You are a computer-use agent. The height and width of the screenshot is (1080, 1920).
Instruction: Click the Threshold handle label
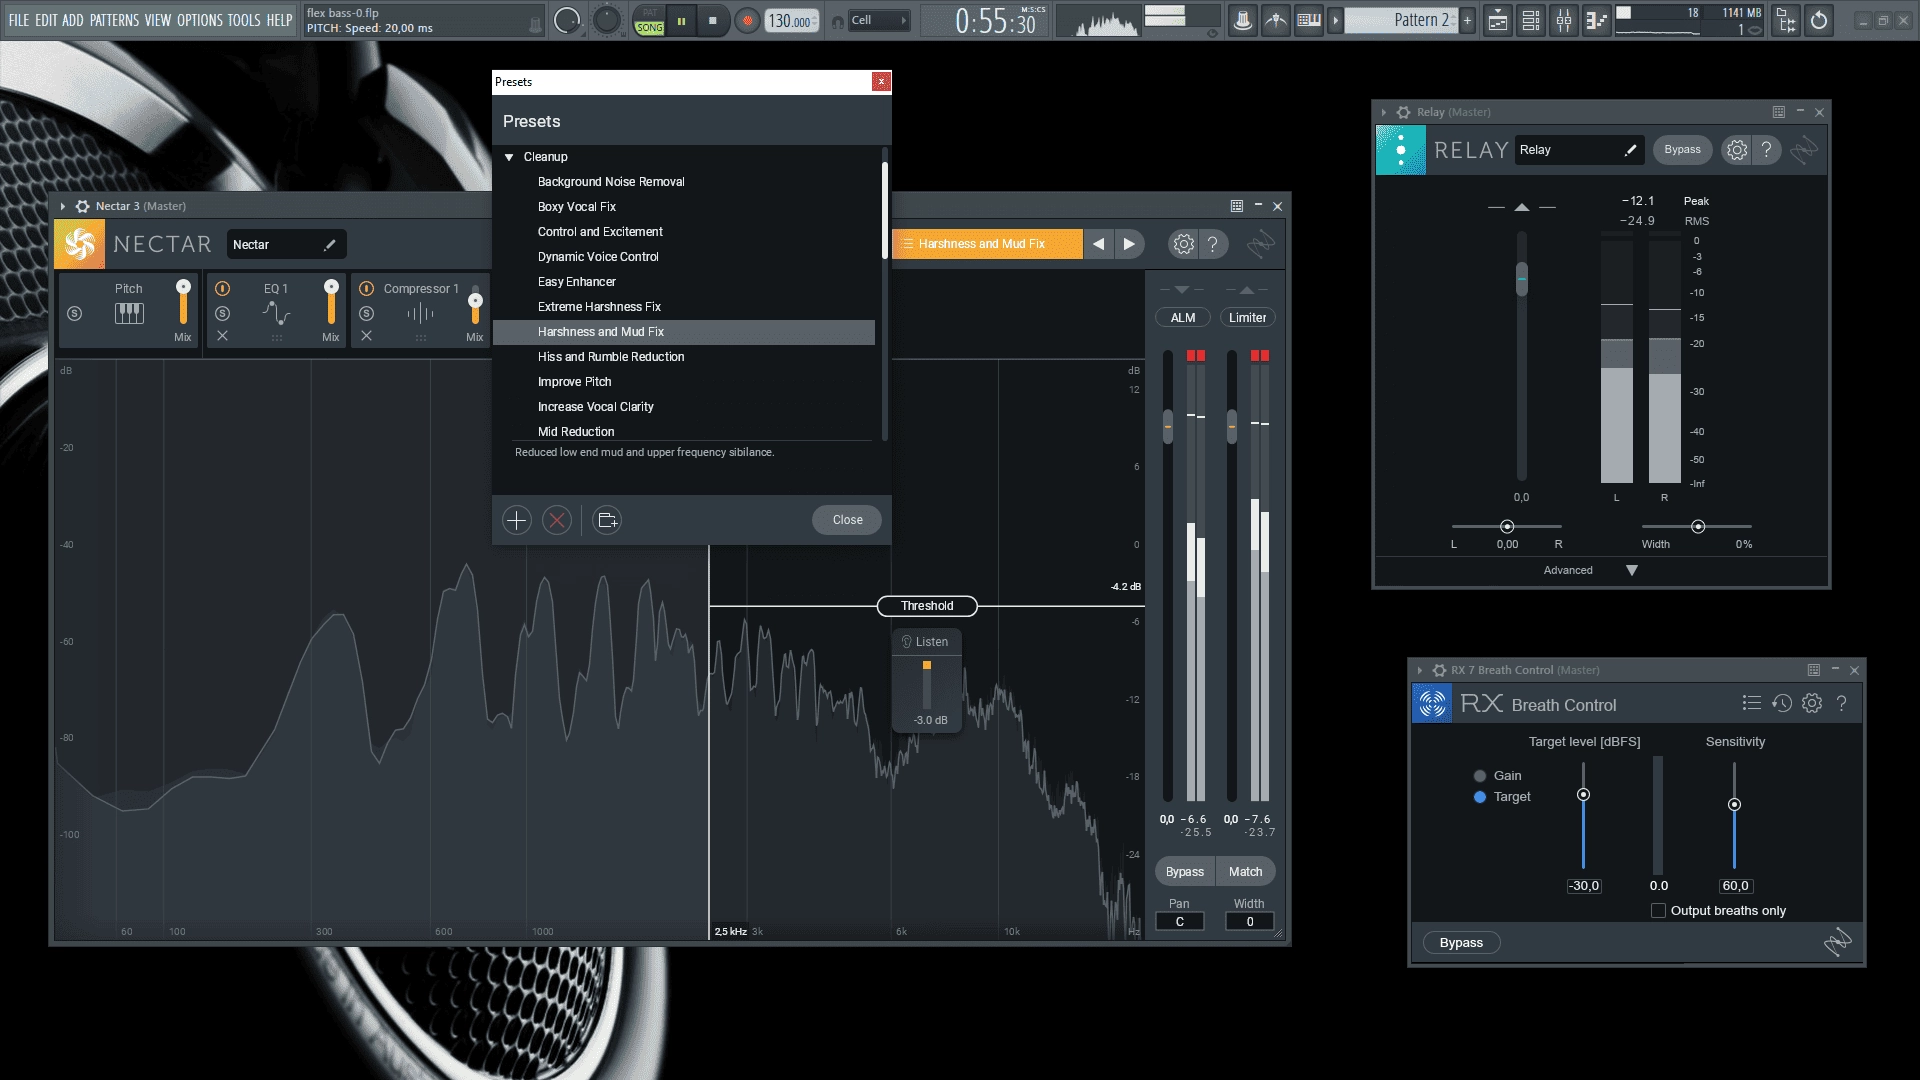(x=927, y=606)
